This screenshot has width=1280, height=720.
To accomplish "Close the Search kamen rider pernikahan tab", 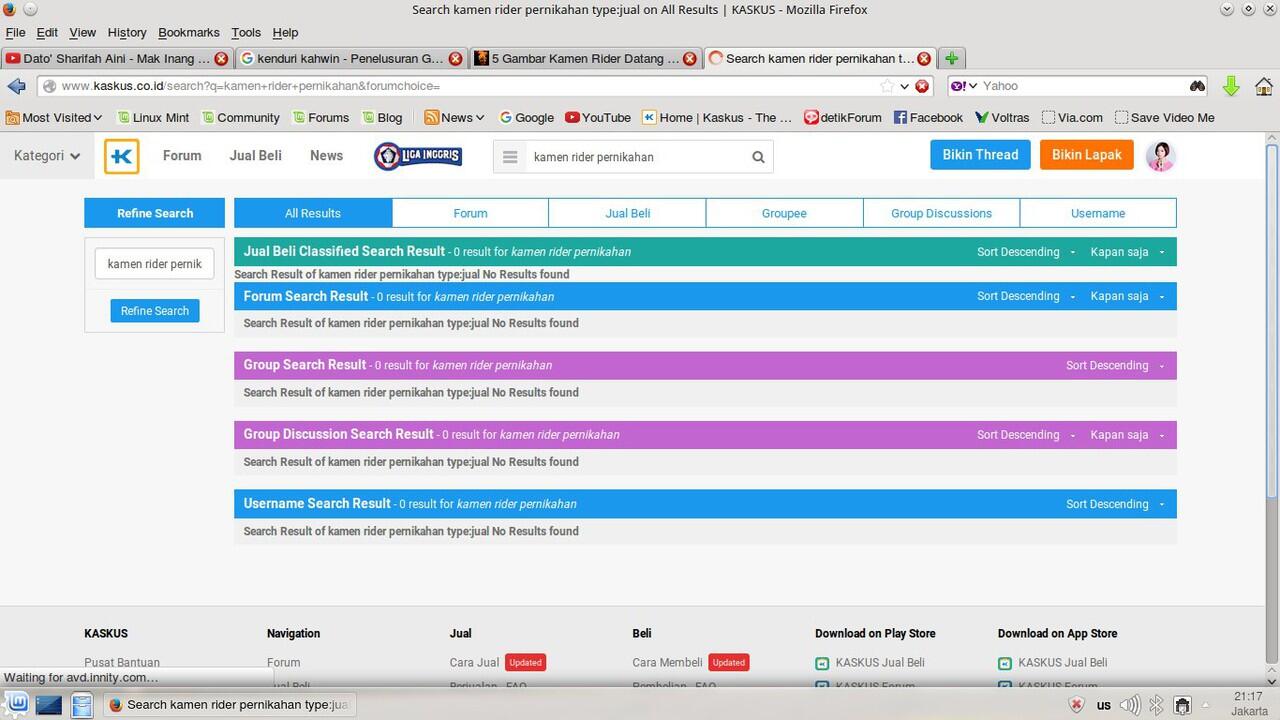I will 924,59.
